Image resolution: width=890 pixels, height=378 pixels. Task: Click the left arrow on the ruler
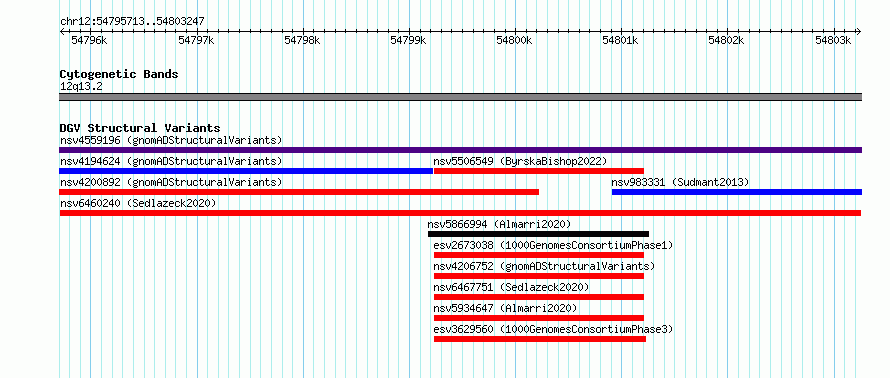(x=62, y=31)
